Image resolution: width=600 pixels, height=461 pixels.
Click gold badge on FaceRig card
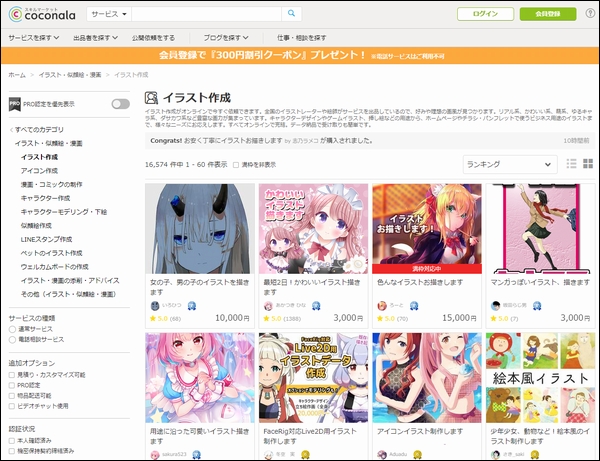coord(305,454)
